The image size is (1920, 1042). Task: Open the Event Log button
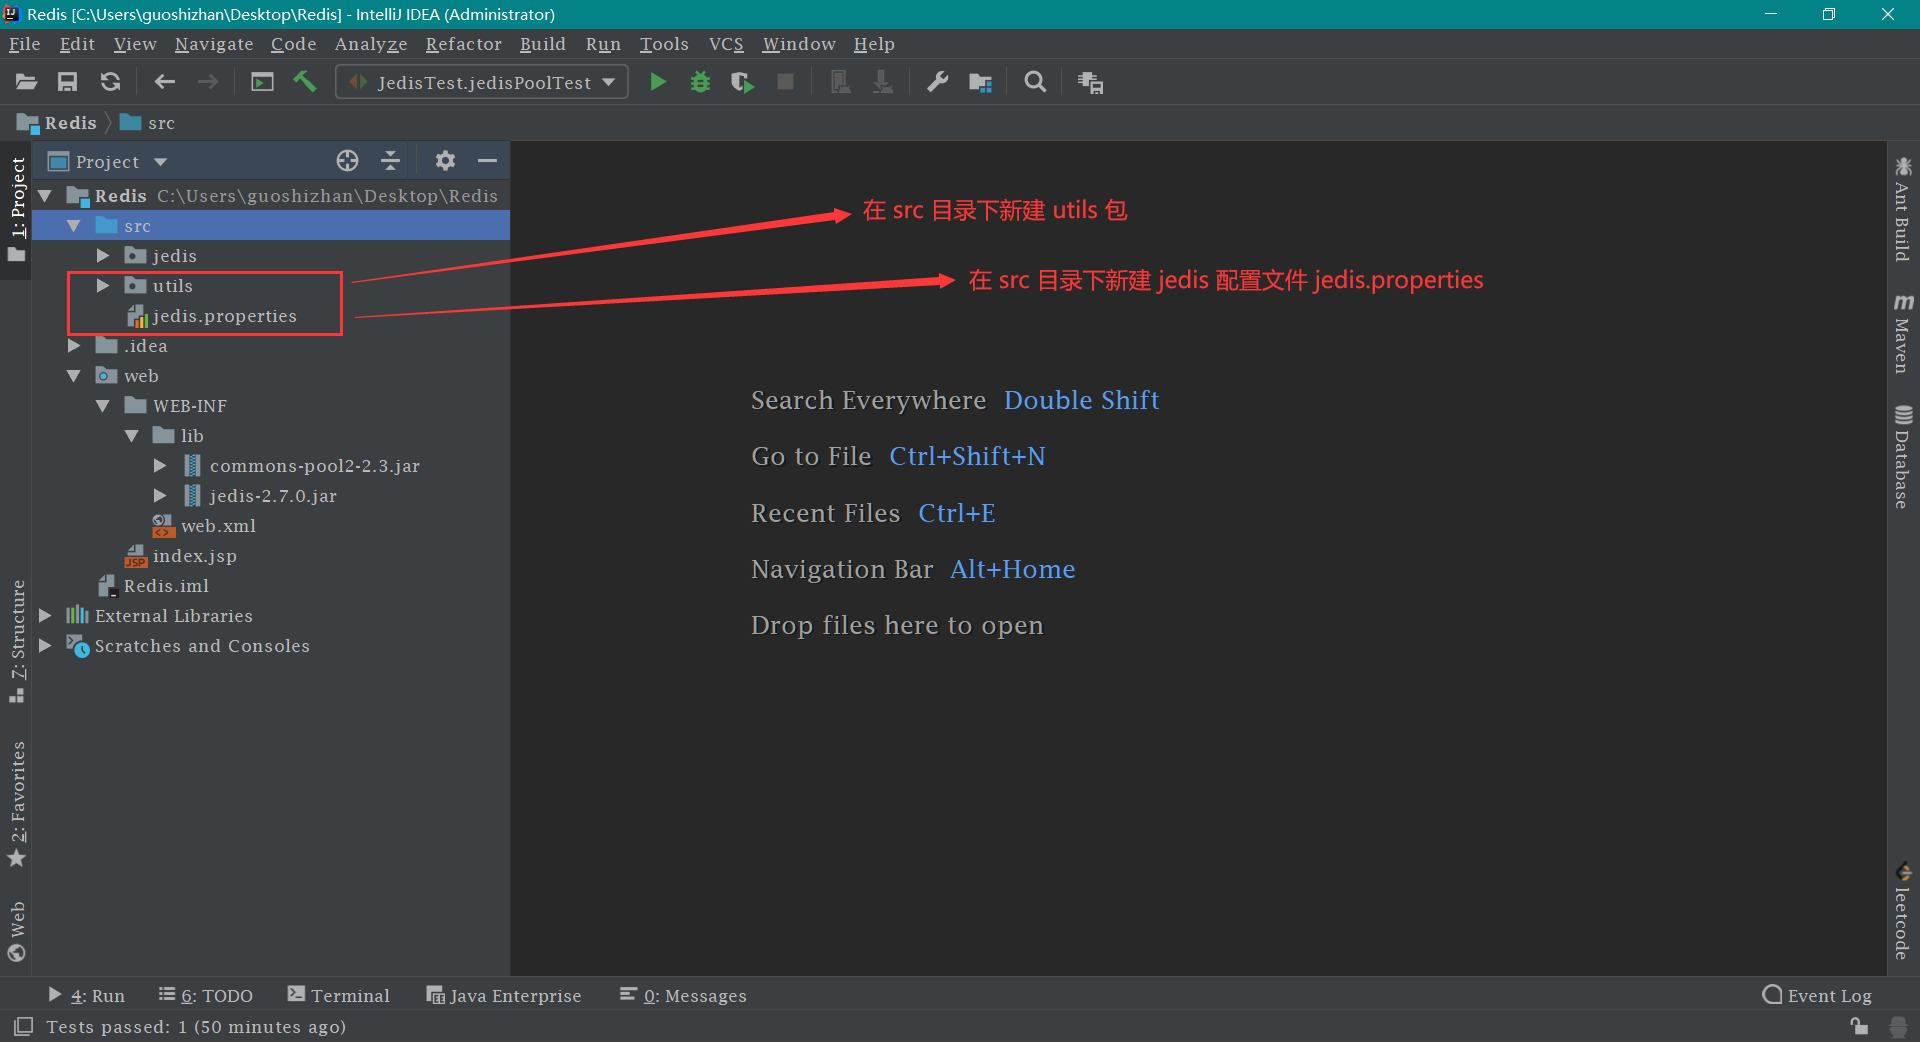(x=1817, y=995)
